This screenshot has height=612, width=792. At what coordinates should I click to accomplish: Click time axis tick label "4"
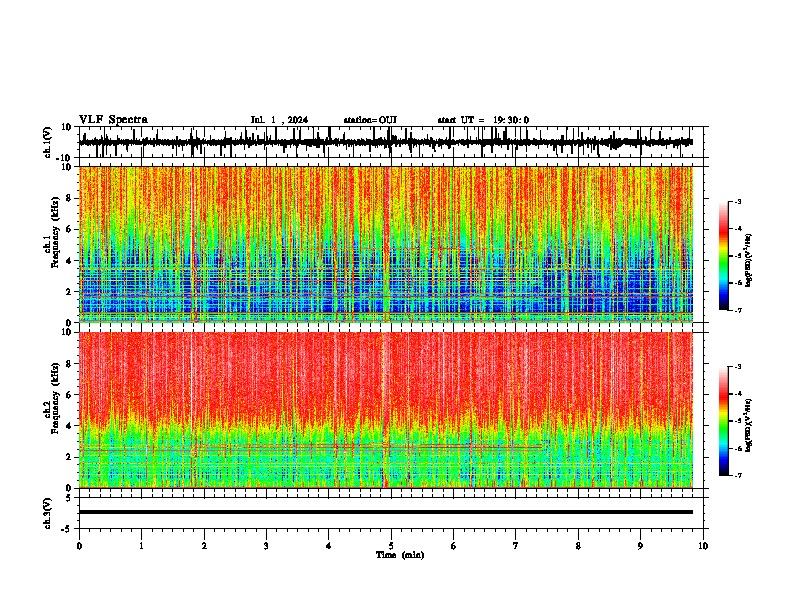pyautogui.click(x=329, y=546)
